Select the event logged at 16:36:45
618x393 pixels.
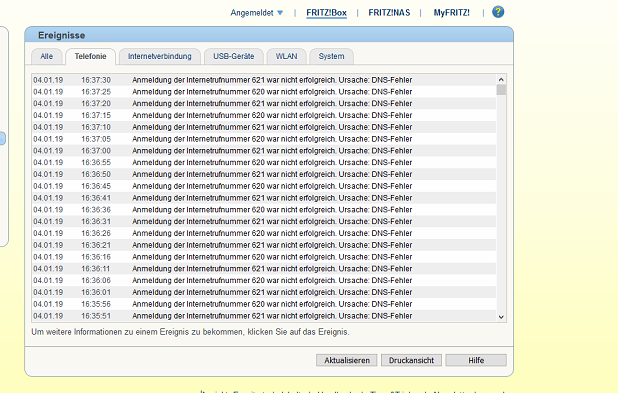coord(264,186)
